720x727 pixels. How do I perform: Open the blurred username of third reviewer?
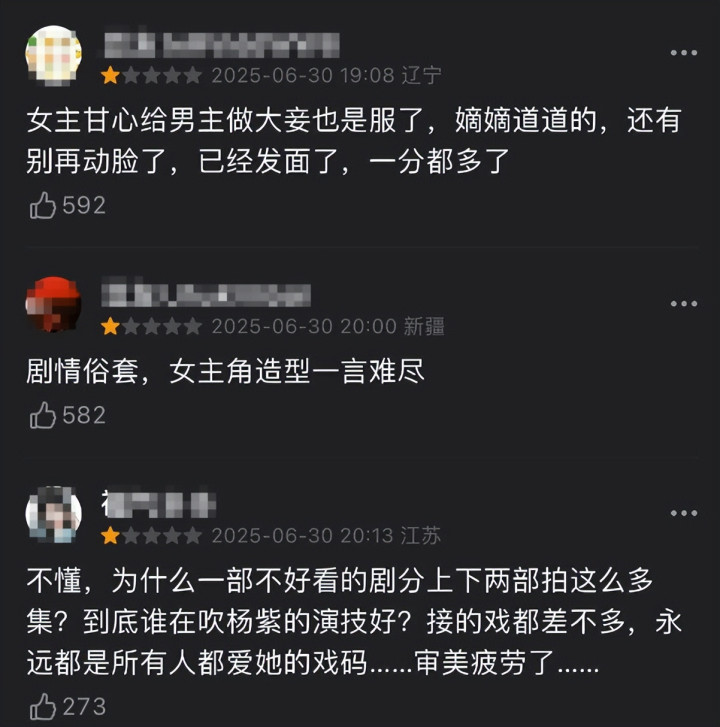159,503
